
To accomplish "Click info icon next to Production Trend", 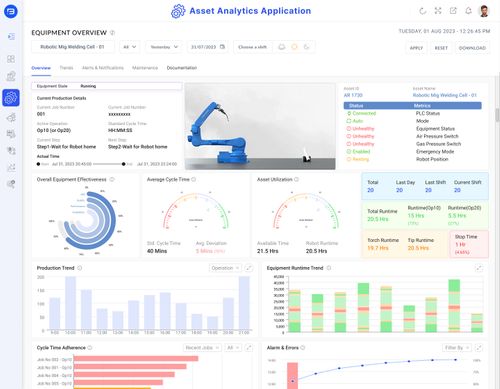I will (80, 268).
